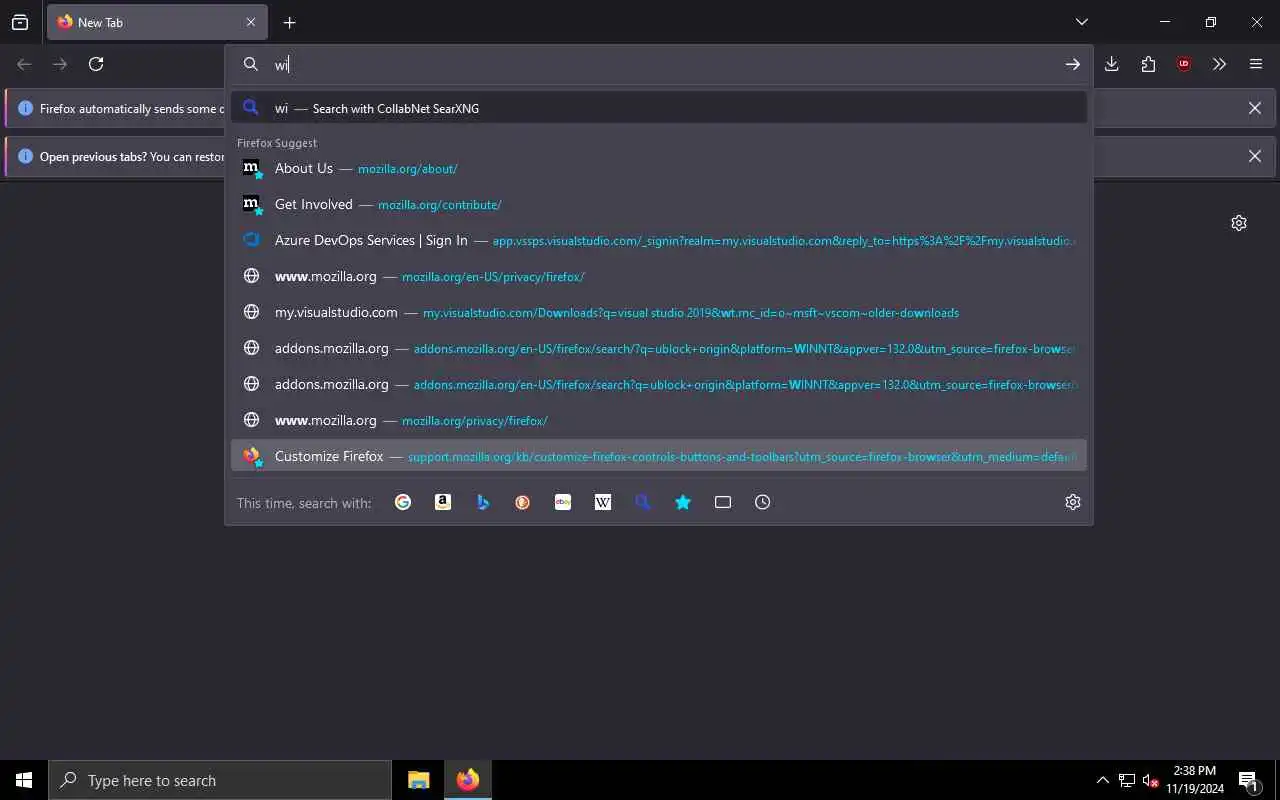The image size is (1280, 800).
Task: Search this time with eBay
Action: click(563, 502)
